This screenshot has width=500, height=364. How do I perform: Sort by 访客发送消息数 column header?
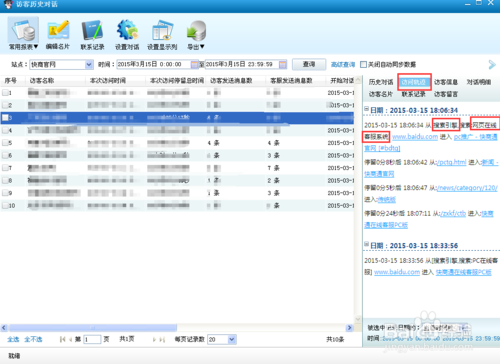click(231, 81)
